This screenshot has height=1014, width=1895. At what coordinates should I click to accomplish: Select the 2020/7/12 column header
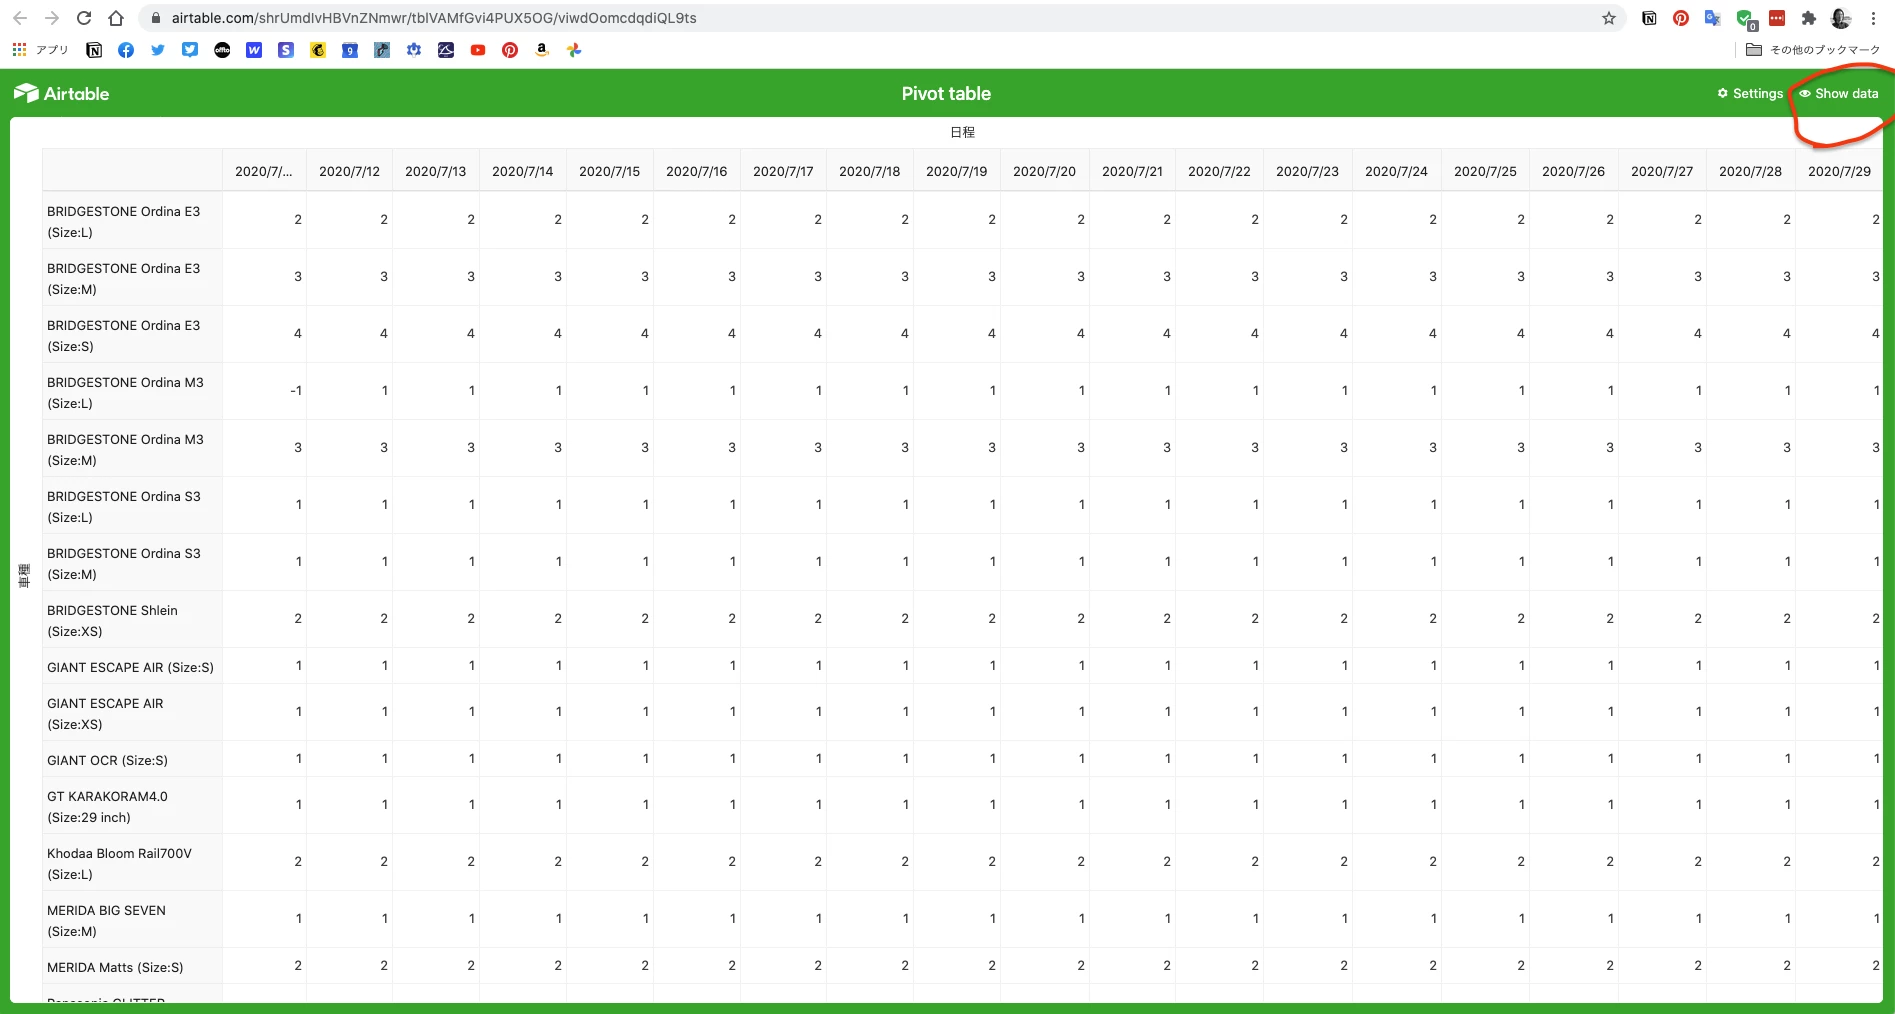point(349,171)
